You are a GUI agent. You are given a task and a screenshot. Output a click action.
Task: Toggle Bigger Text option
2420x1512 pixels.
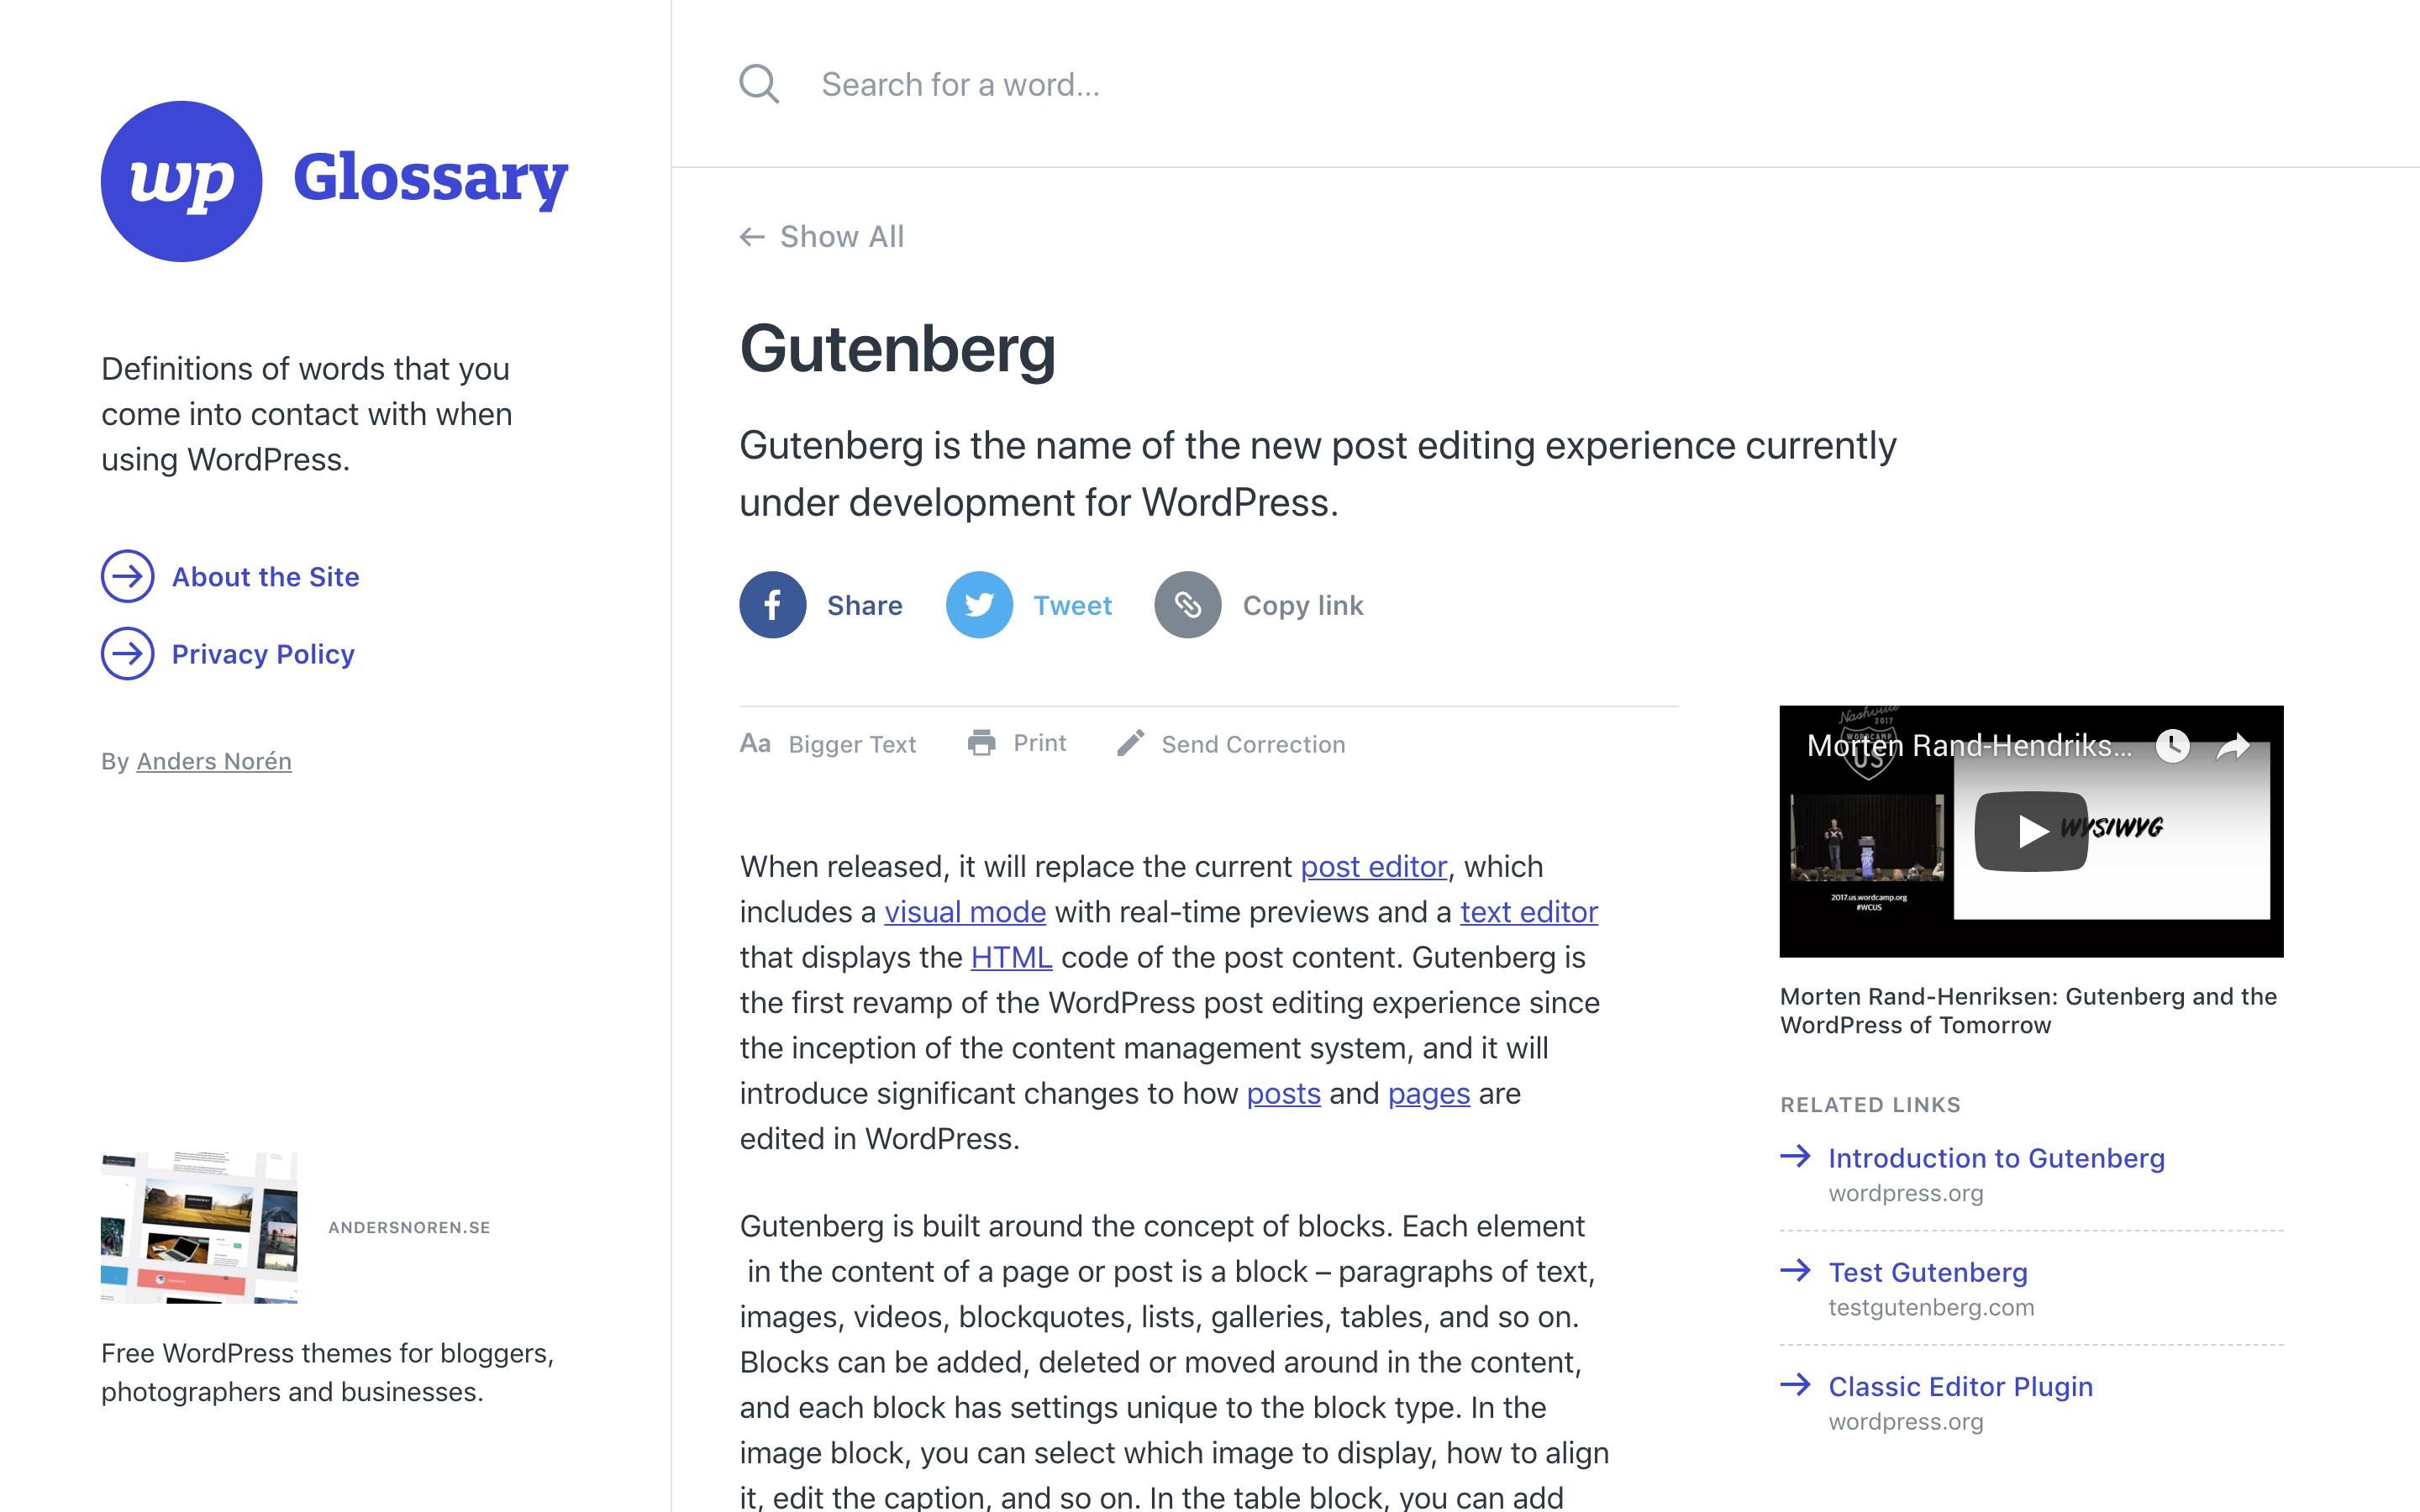(827, 744)
